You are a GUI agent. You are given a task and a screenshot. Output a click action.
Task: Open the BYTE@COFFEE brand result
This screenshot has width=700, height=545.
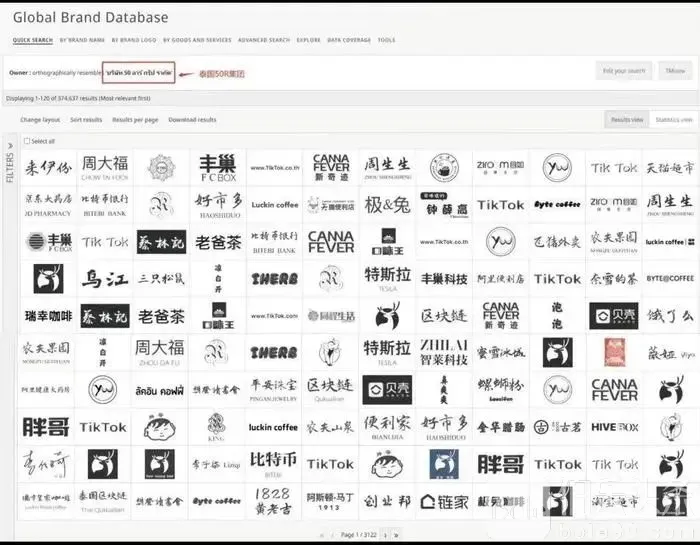tap(670, 279)
